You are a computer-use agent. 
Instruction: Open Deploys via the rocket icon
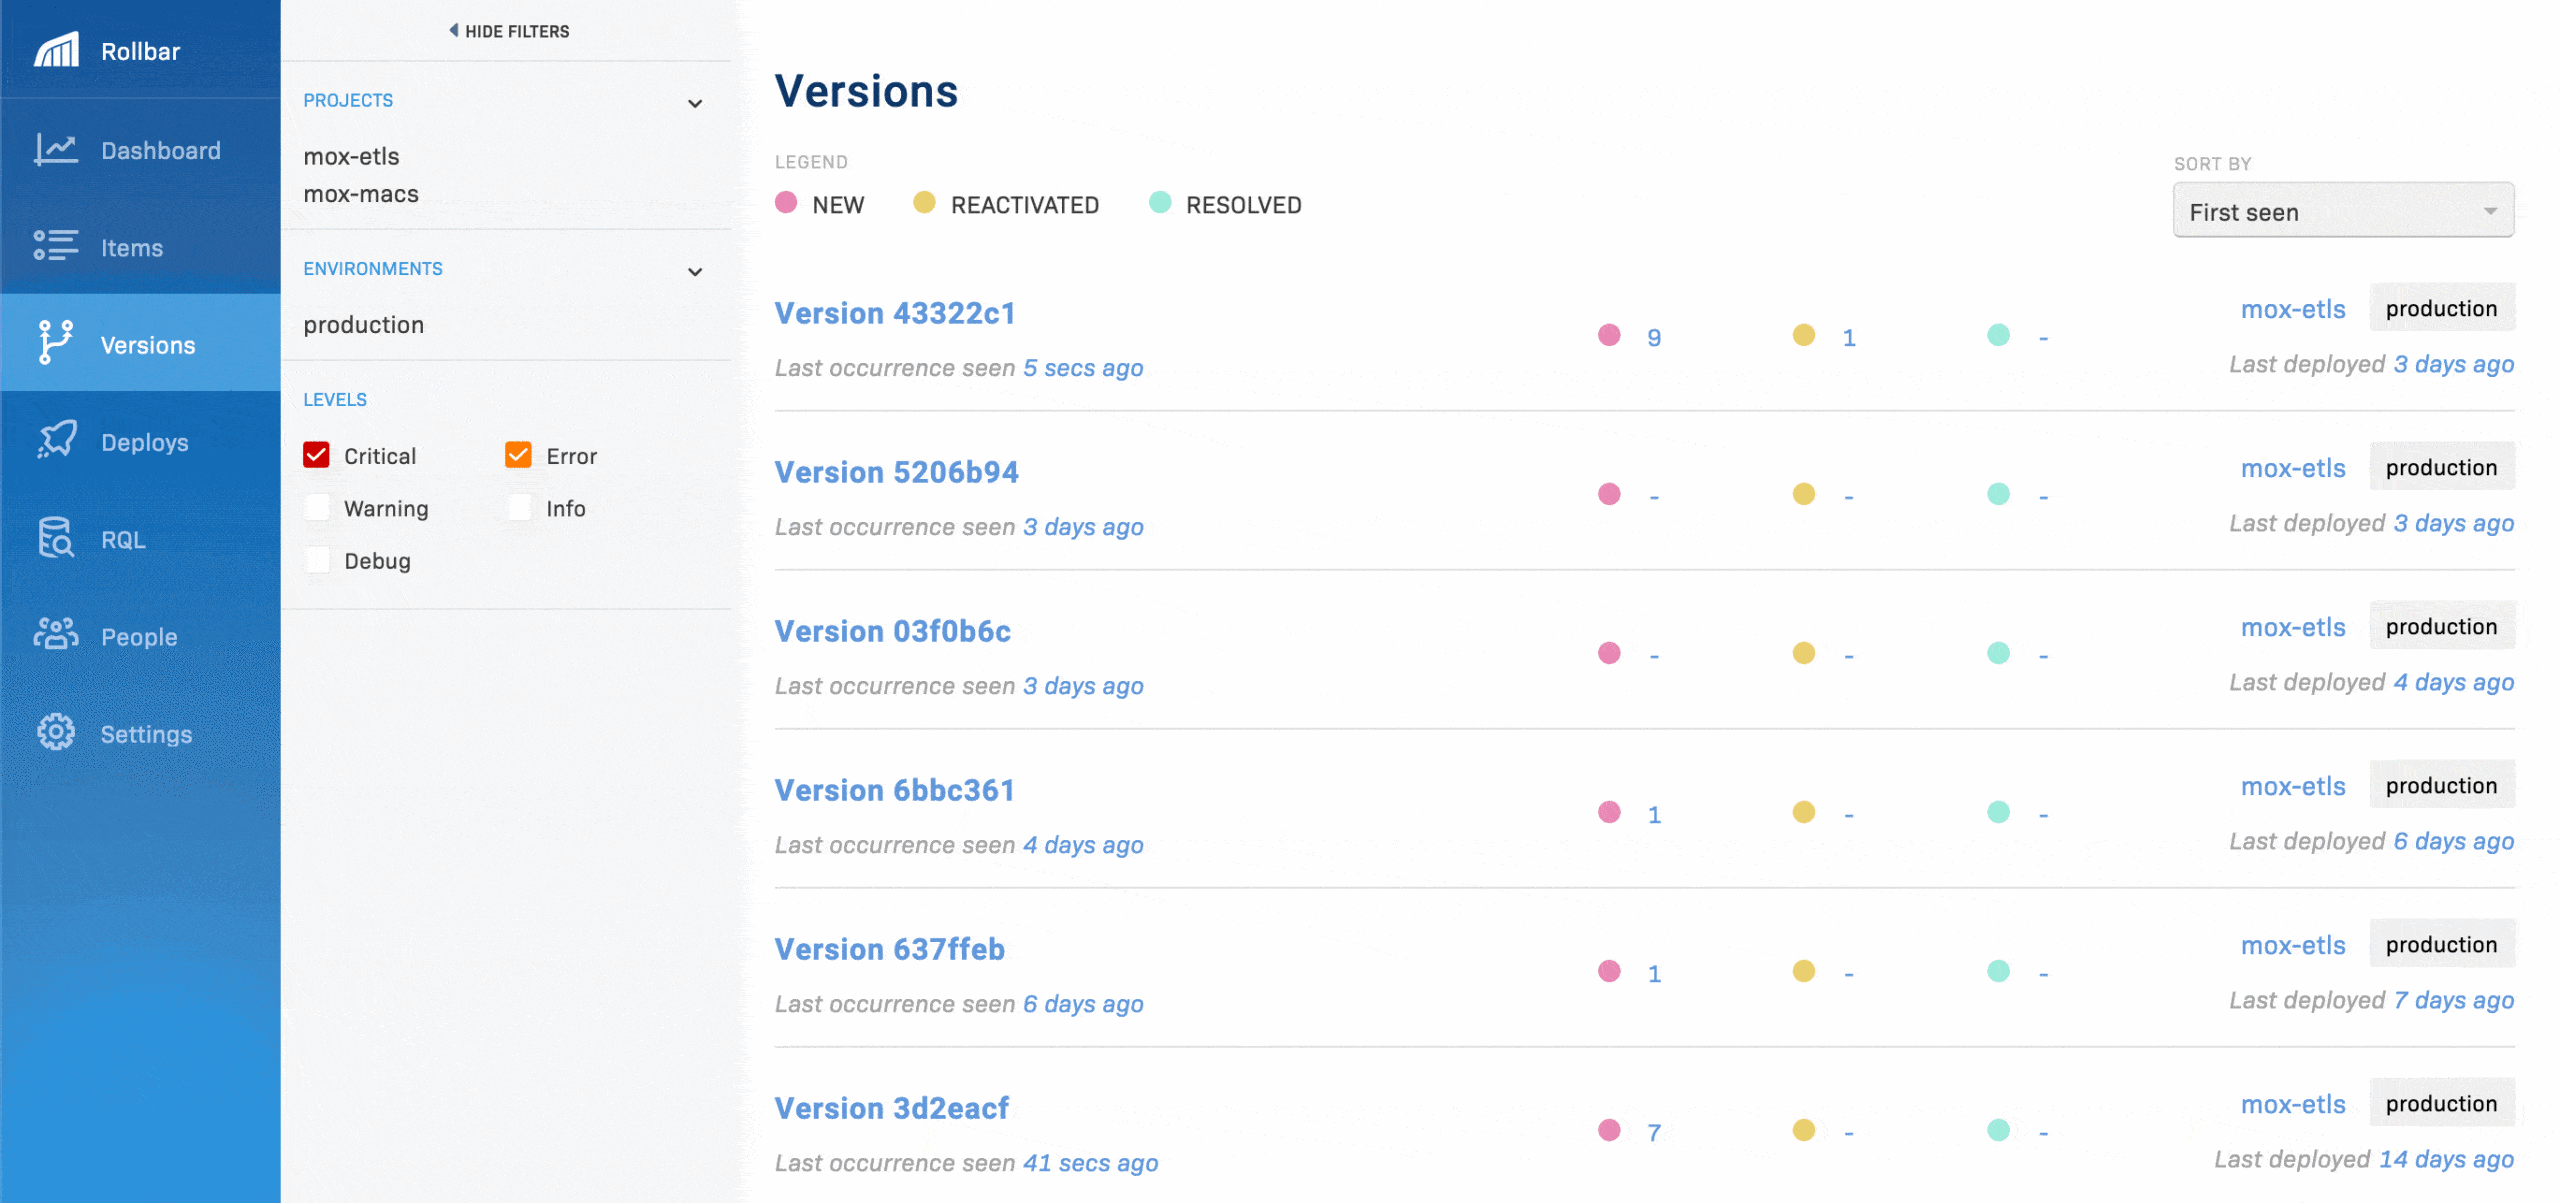point(56,440)
